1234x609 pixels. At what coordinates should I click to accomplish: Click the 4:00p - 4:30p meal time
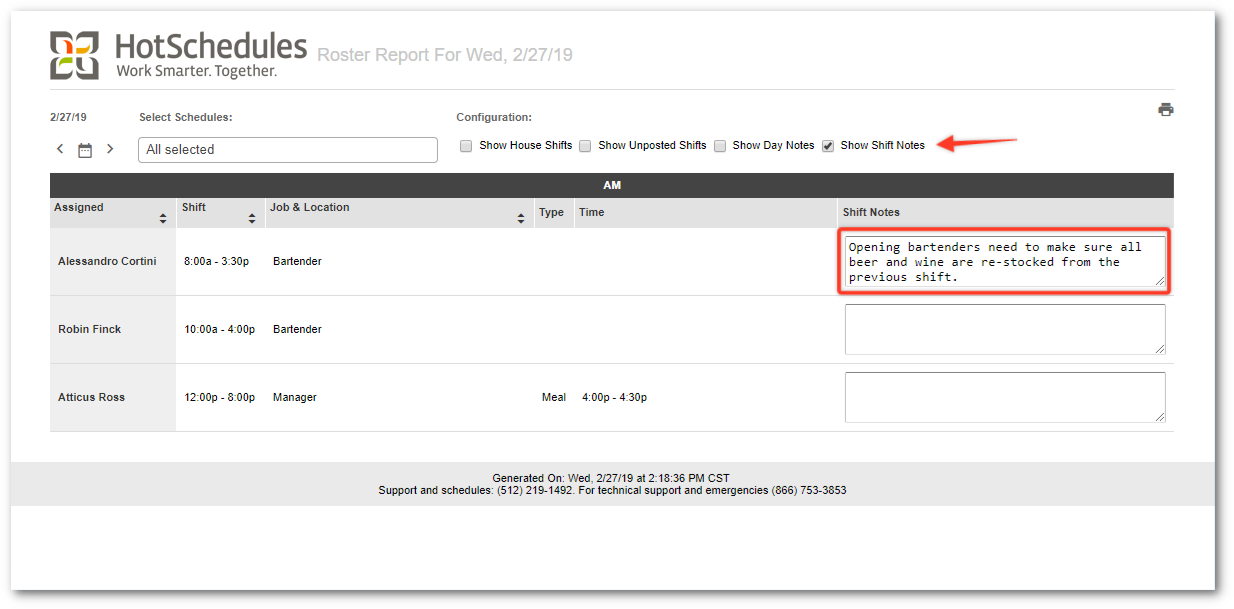(614, 397)
